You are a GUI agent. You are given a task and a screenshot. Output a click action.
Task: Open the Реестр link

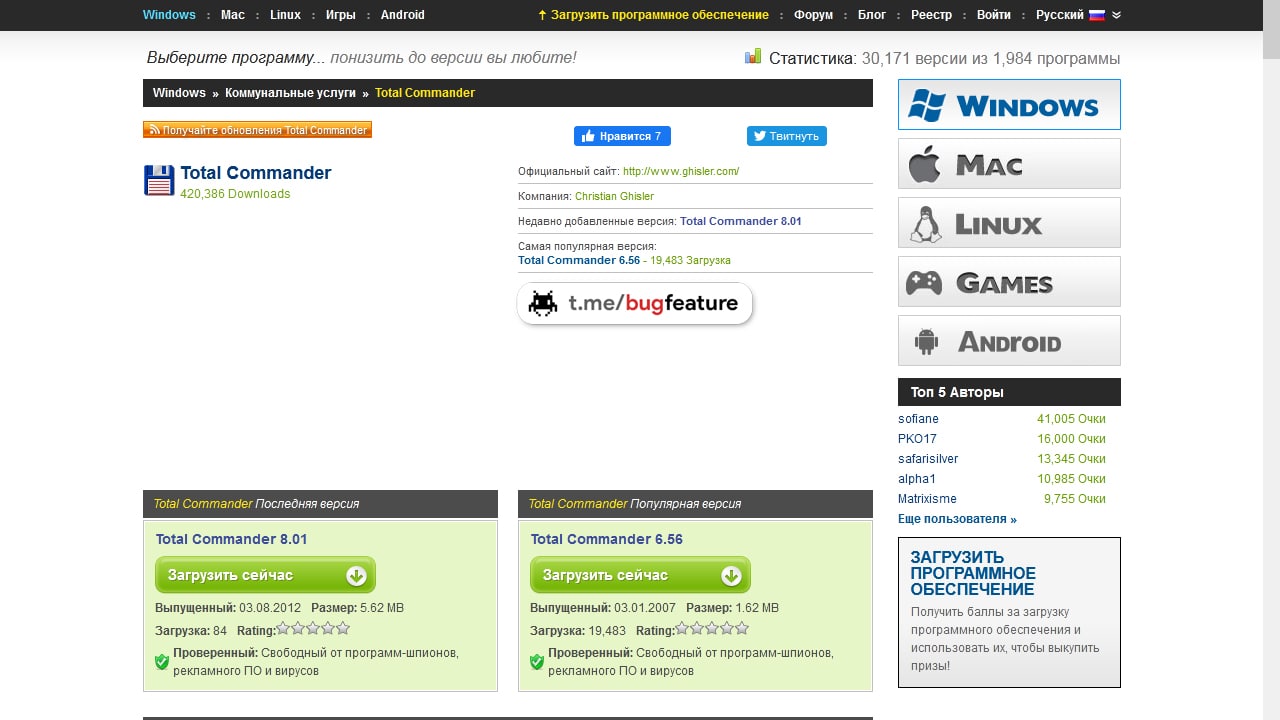tap(932, 15)
